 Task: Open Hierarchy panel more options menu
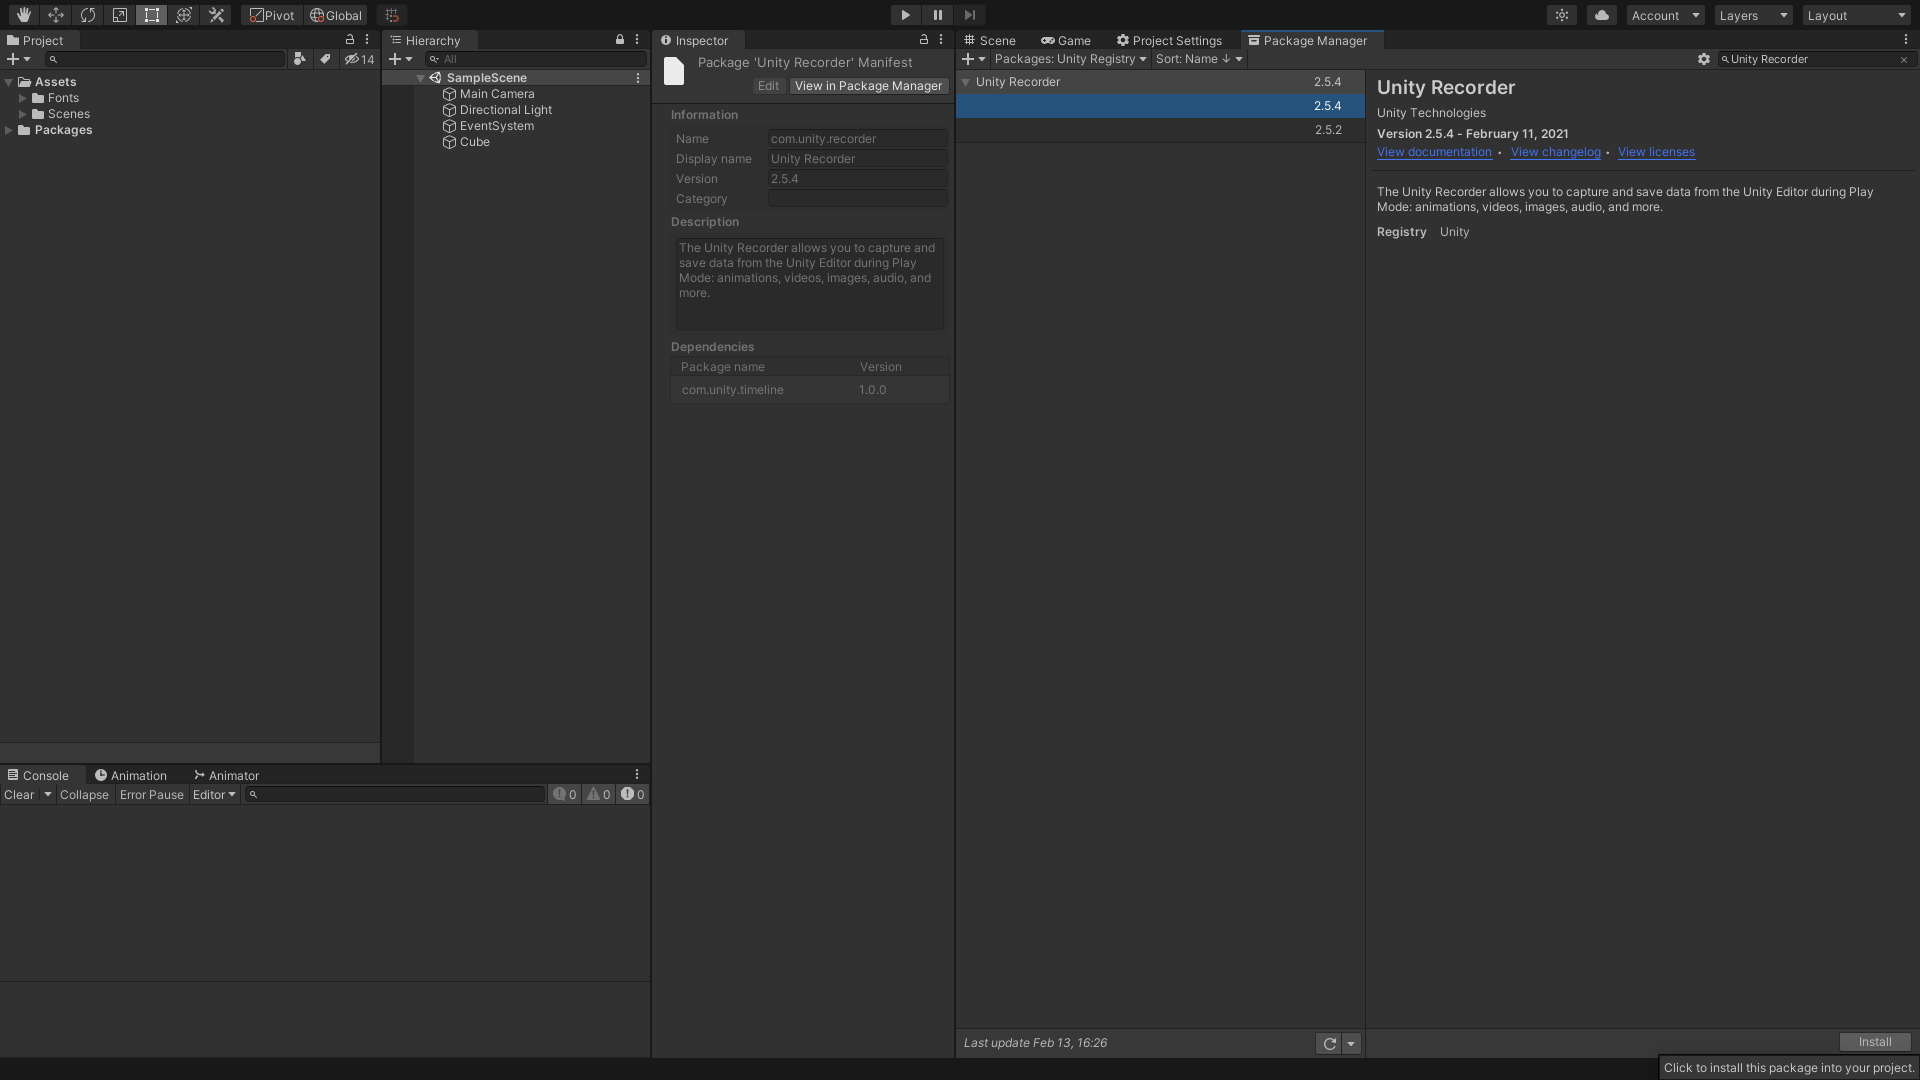(637, 40)
